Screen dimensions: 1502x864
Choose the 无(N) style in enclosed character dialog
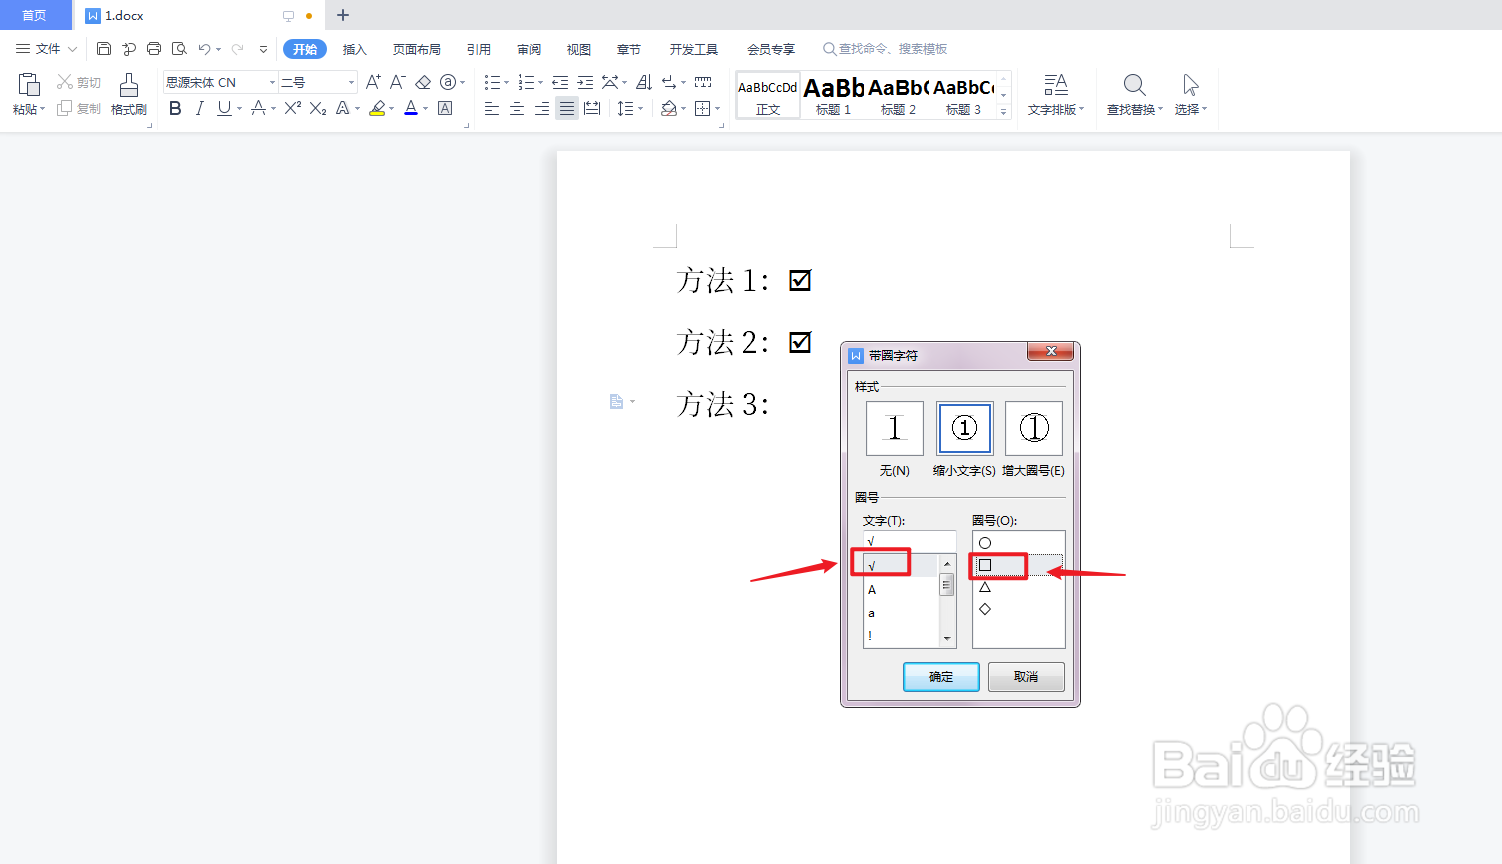[894, 429]
